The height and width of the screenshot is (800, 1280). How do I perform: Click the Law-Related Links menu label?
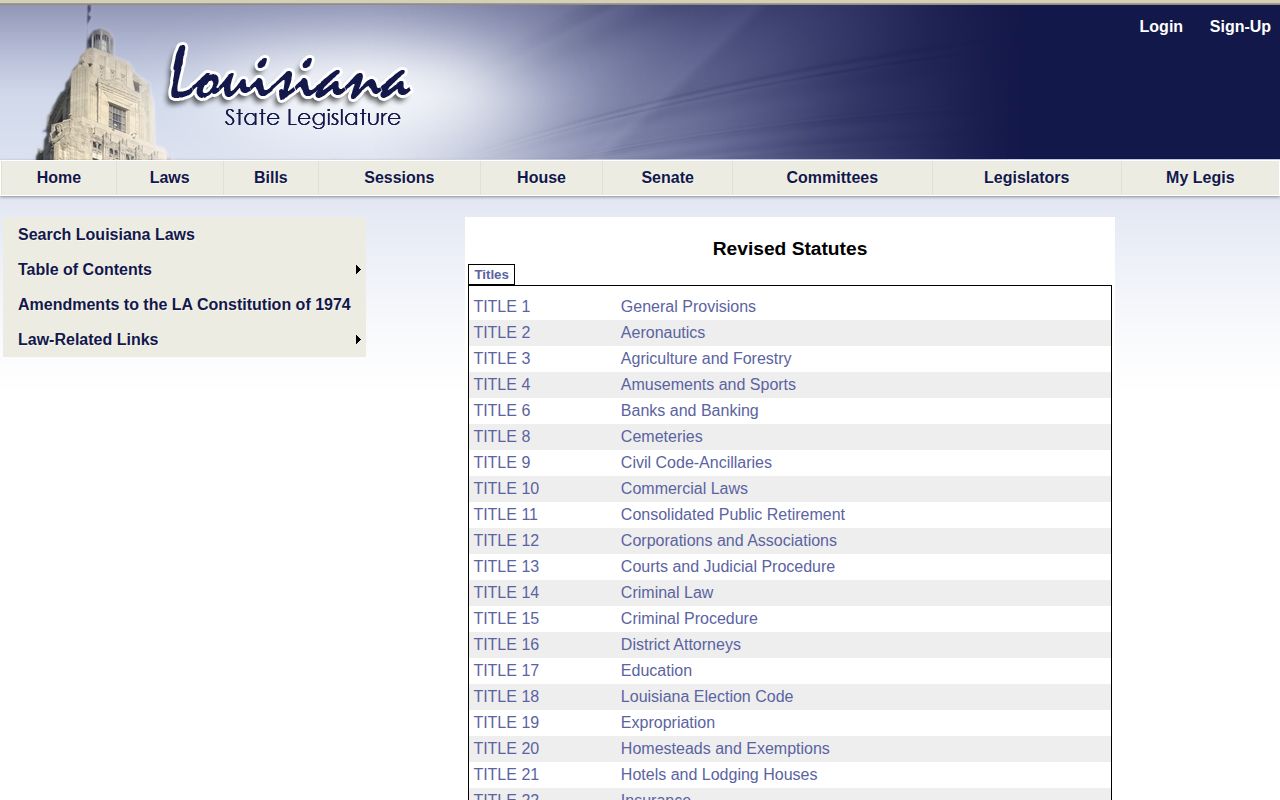(x=88, y=340)
